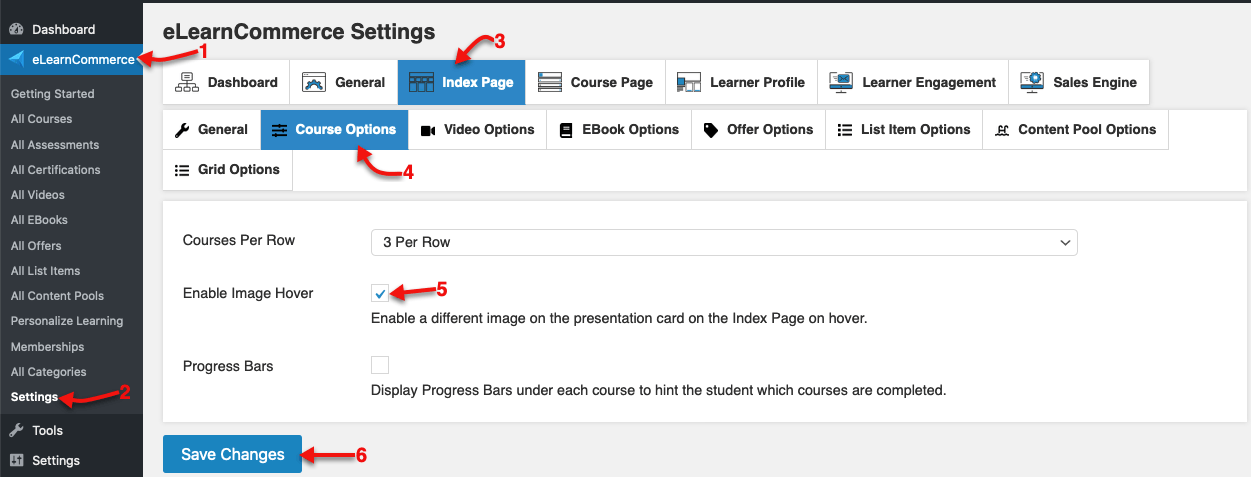Click the camera icon on Video Options

click(x=428, y=130)
